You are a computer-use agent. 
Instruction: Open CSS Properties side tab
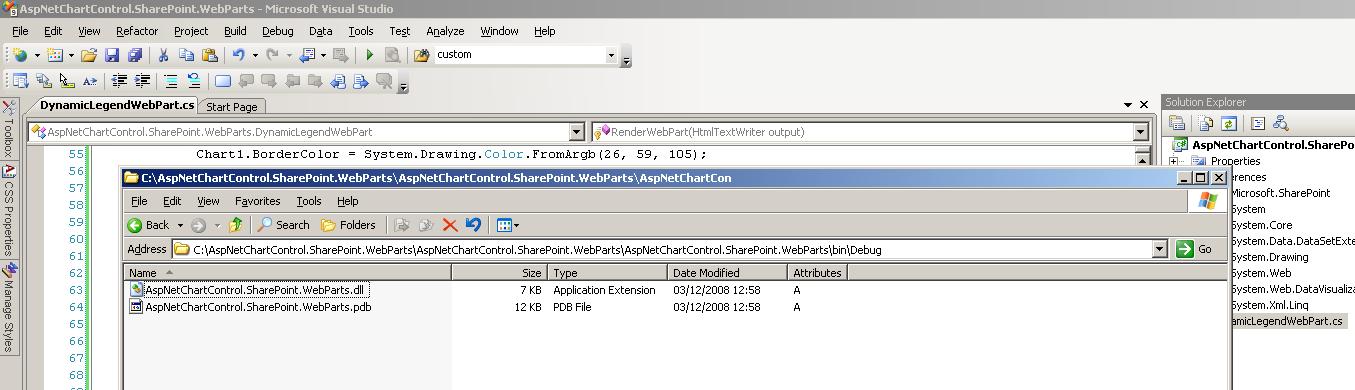point(9,210)
